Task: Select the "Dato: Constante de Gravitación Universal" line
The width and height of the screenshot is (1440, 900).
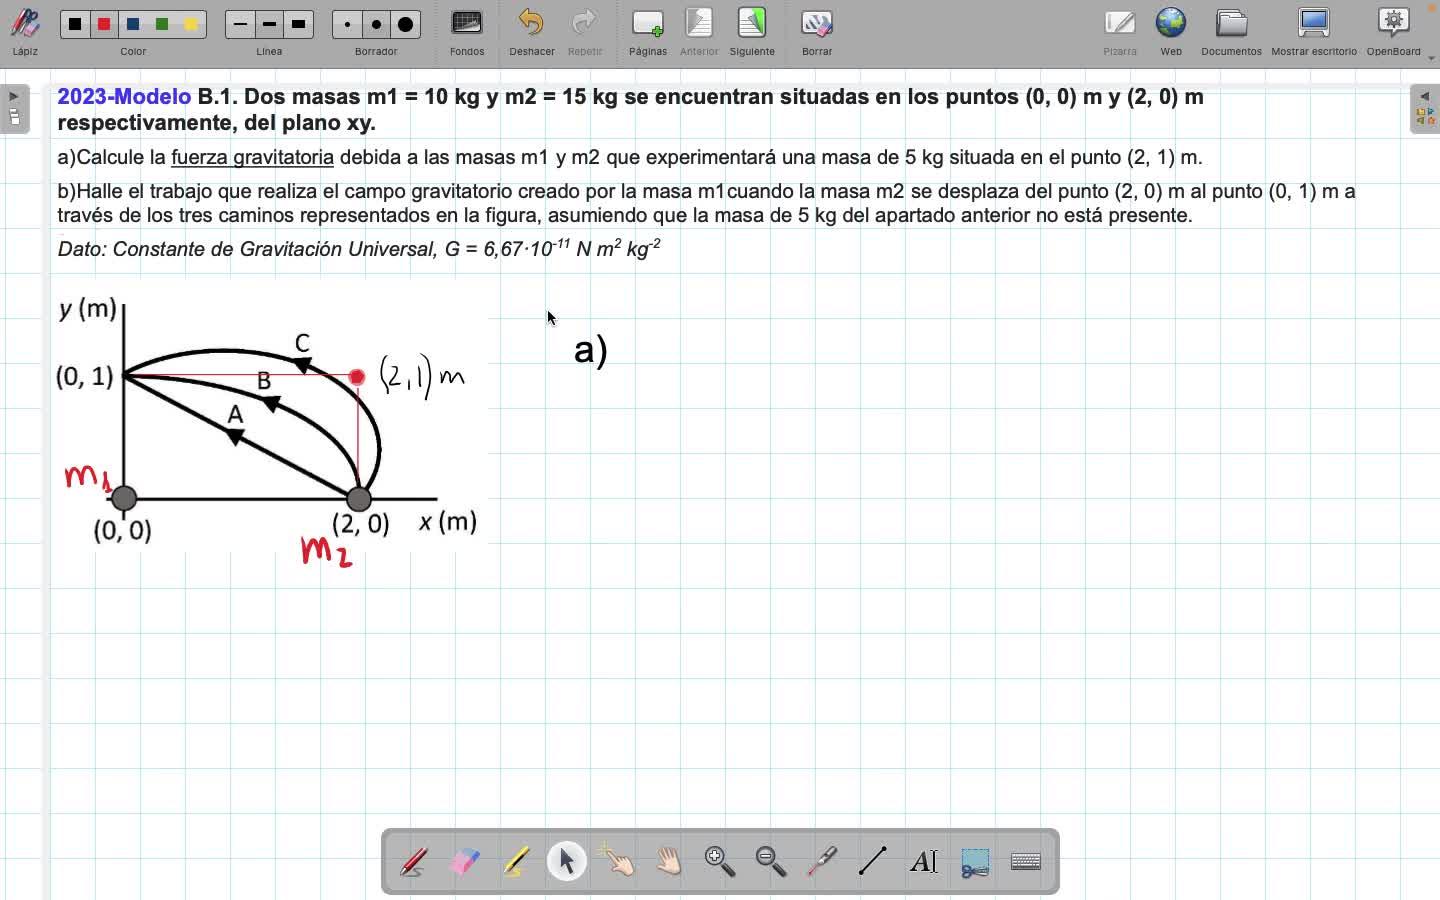Action: [359, 249]
